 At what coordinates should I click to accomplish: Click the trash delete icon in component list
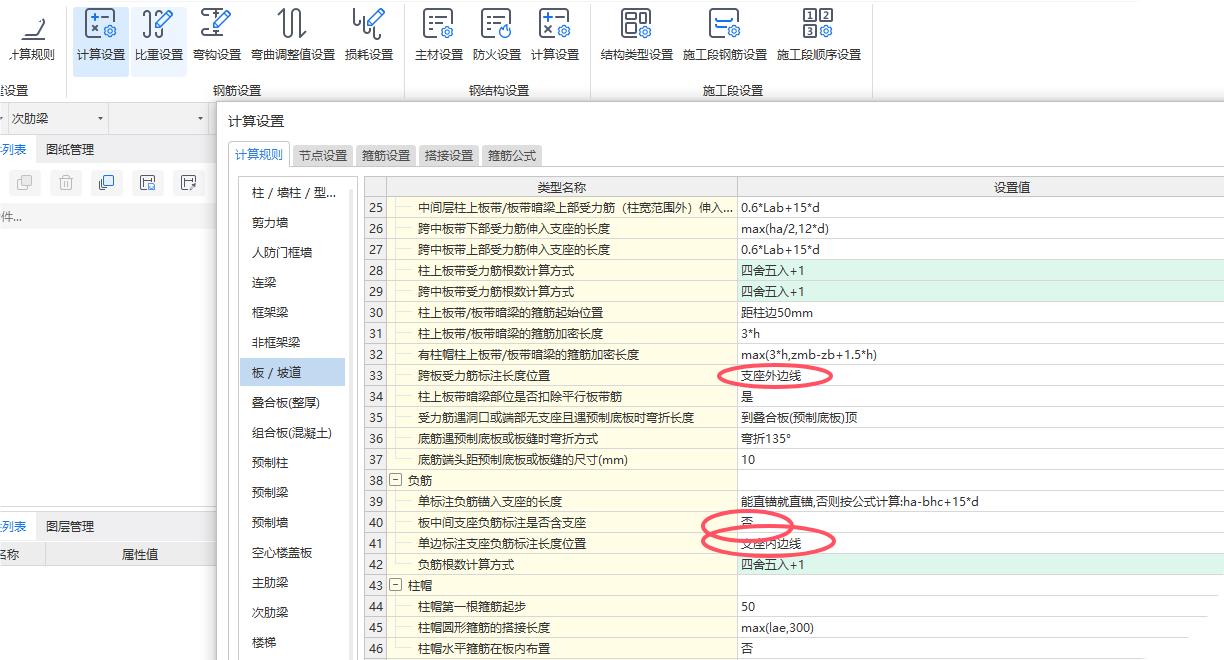pos(65,182)
